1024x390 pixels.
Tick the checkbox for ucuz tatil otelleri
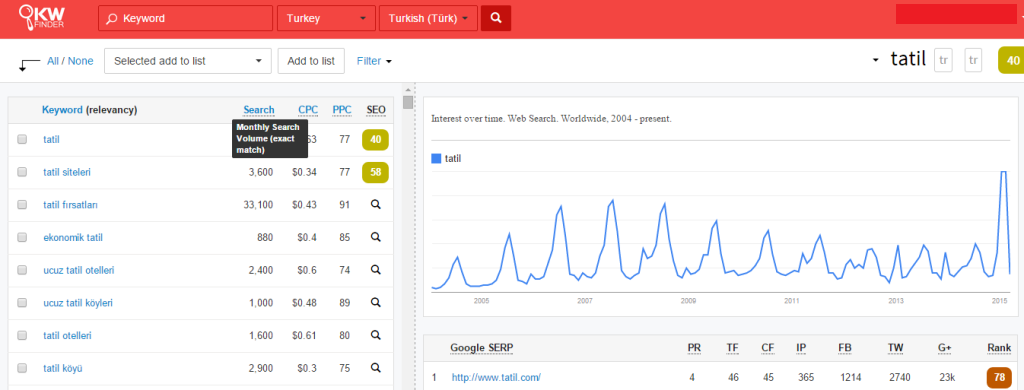(x=22, y=270)
